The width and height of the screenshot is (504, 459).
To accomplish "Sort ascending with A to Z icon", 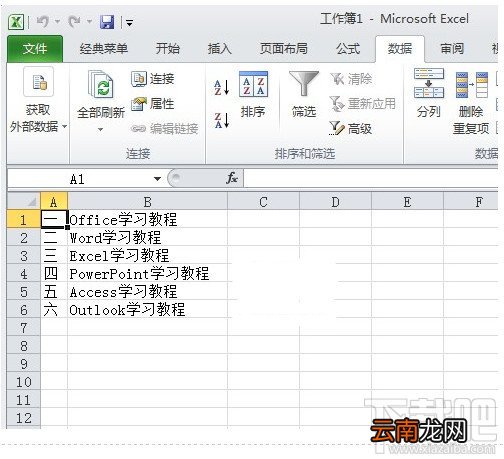I will click(x=222, y=88).
